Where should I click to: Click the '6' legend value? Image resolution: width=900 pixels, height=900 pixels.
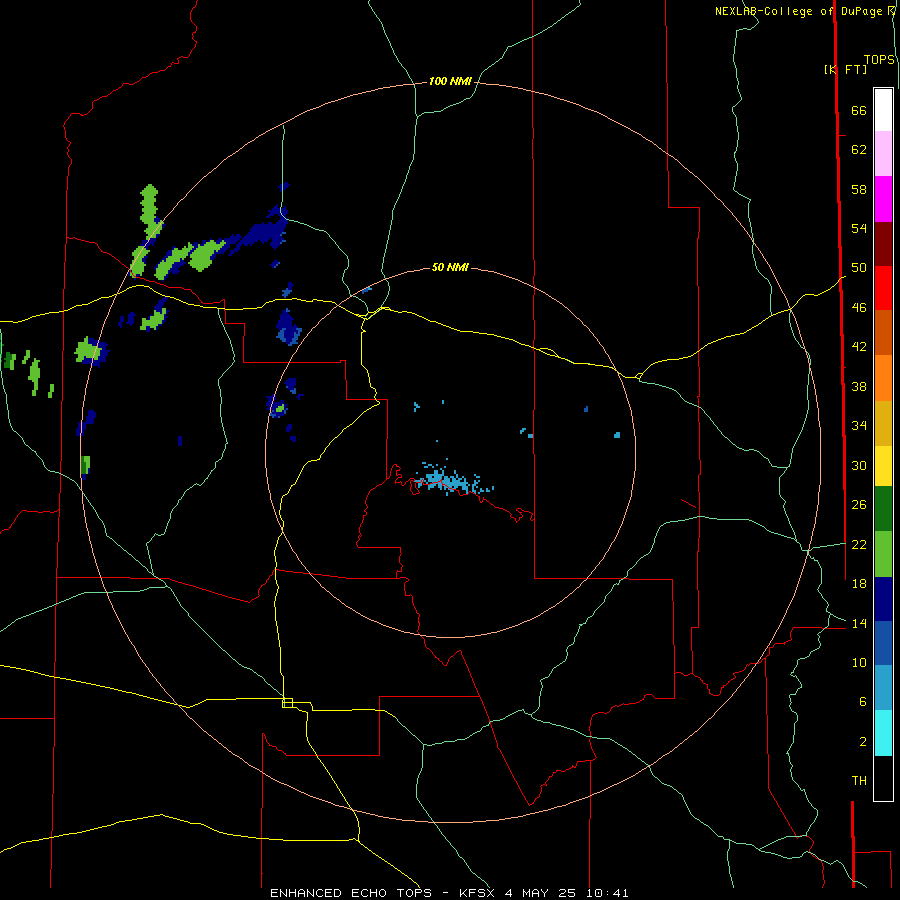pos(863,701)
